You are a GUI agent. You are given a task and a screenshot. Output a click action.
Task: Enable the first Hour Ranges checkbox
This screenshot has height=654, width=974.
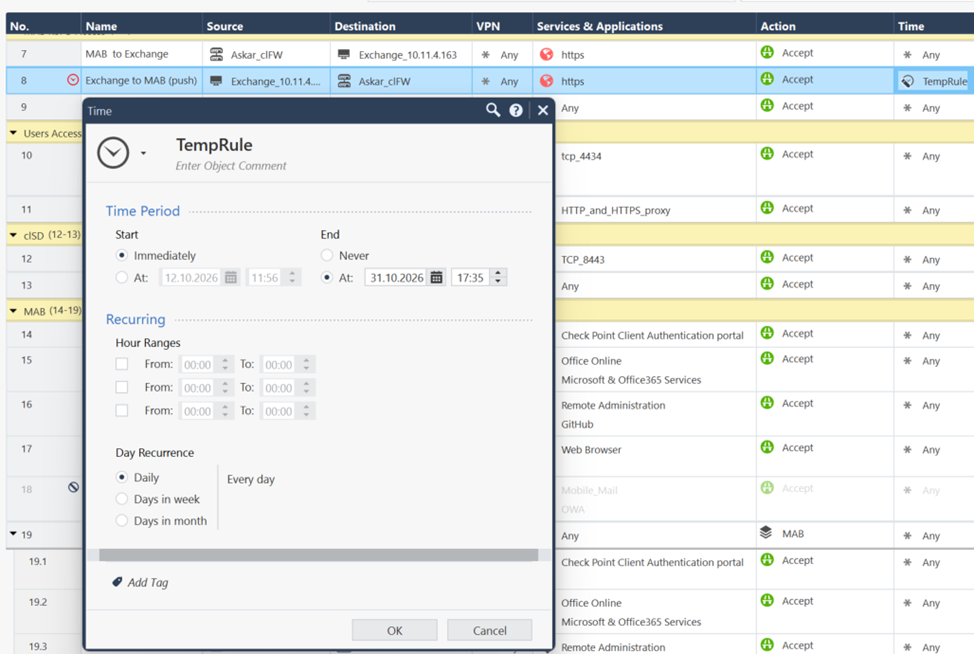click(x=122, y=364)
